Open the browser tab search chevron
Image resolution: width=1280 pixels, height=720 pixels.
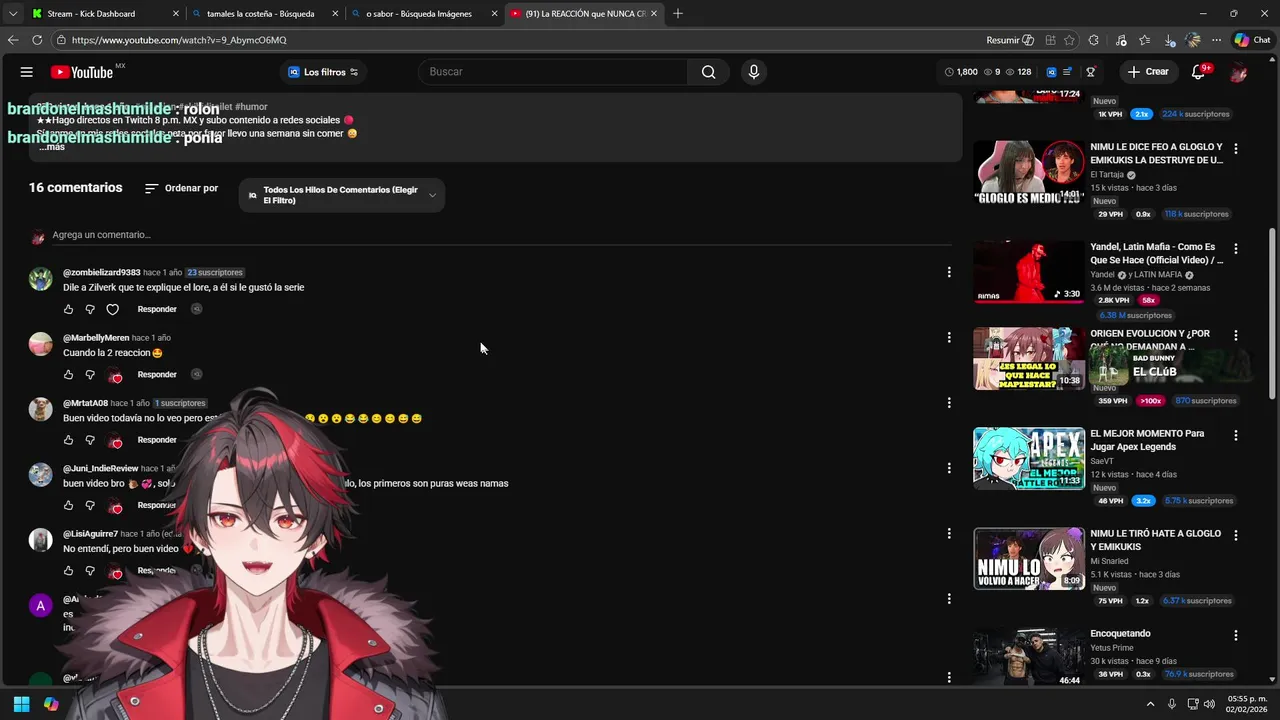point(13,14)
